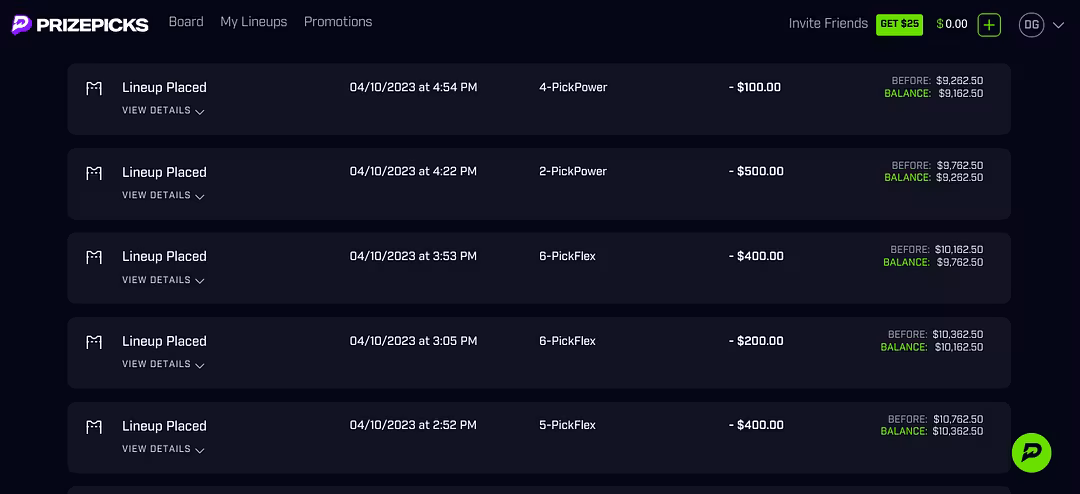Click the DG profile avatar
This screenshot has height=494, width=1080.
[x=1031, y=25]
